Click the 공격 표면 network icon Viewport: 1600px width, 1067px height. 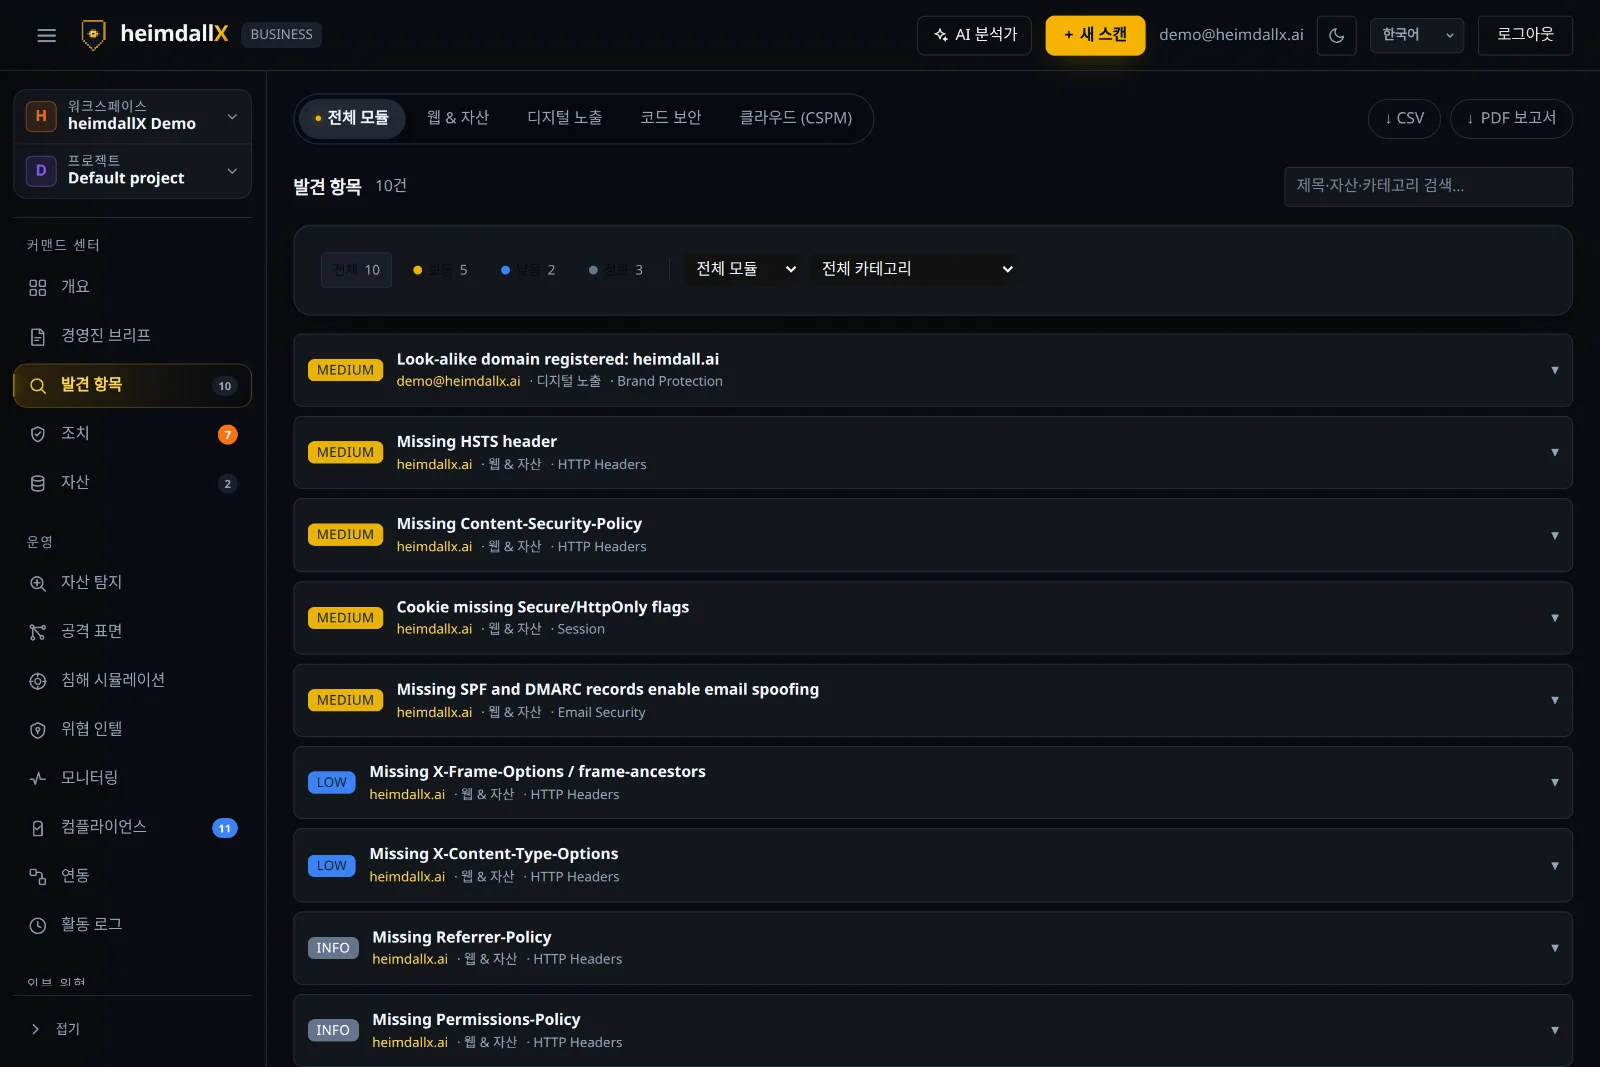coord(38,632)
